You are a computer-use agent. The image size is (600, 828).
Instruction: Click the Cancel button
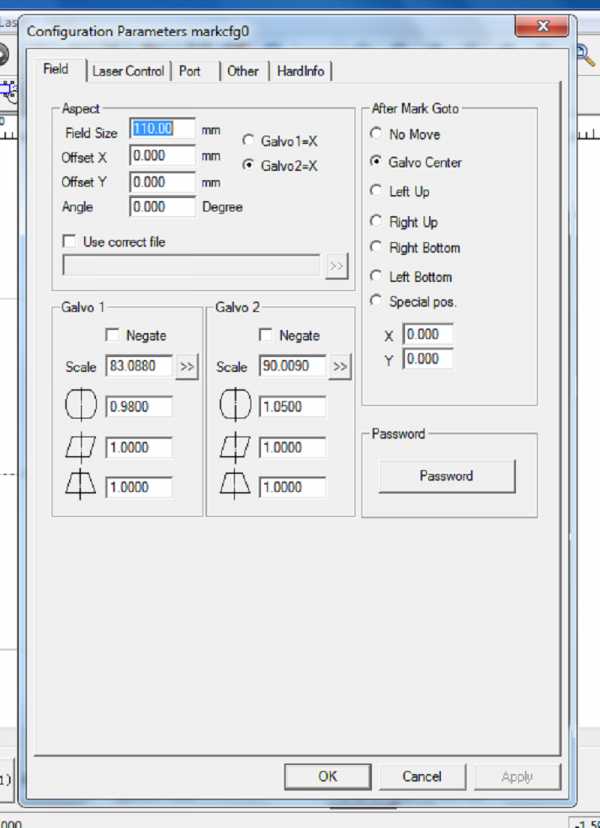pos(422,776)
